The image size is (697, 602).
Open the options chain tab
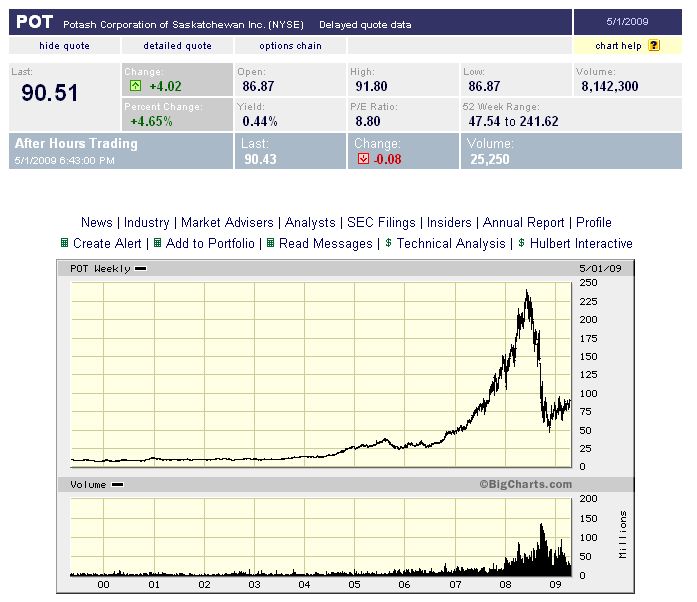point(290,45)
